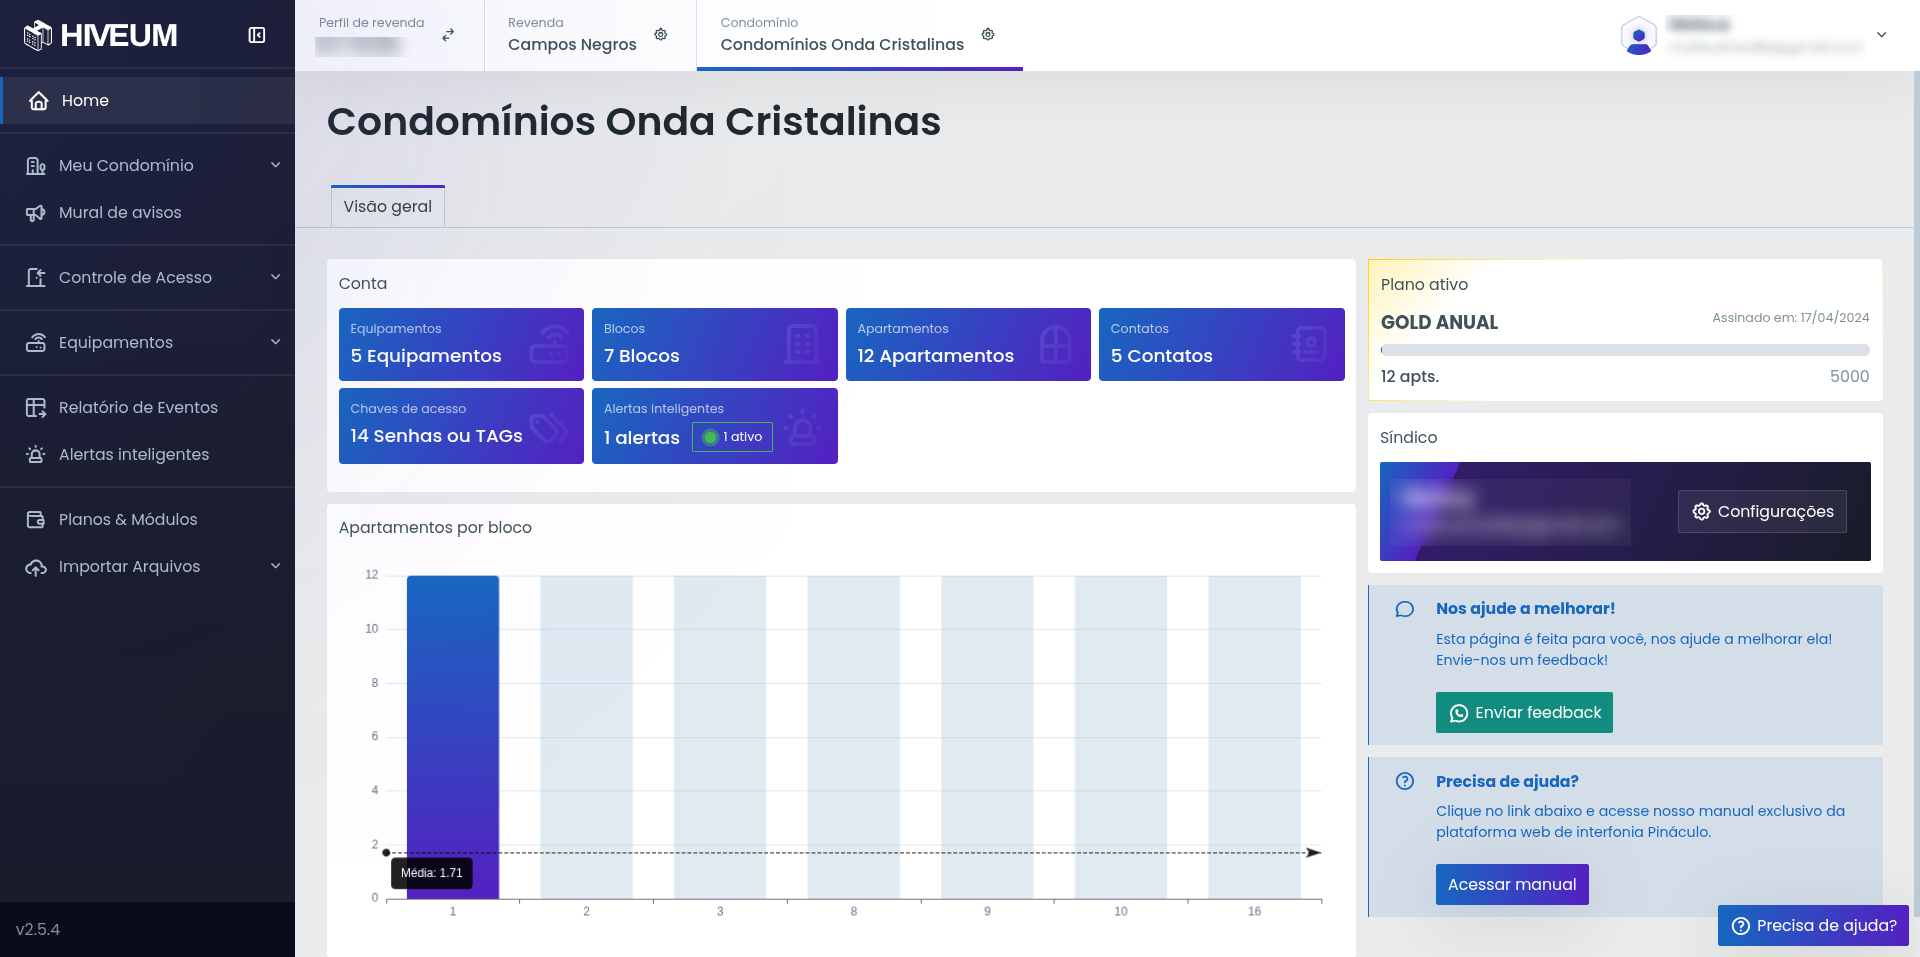Click the Acessar manual button
Viewport: 1920px width, 957px height.
pyautogui.click(x=1512, y=885)
